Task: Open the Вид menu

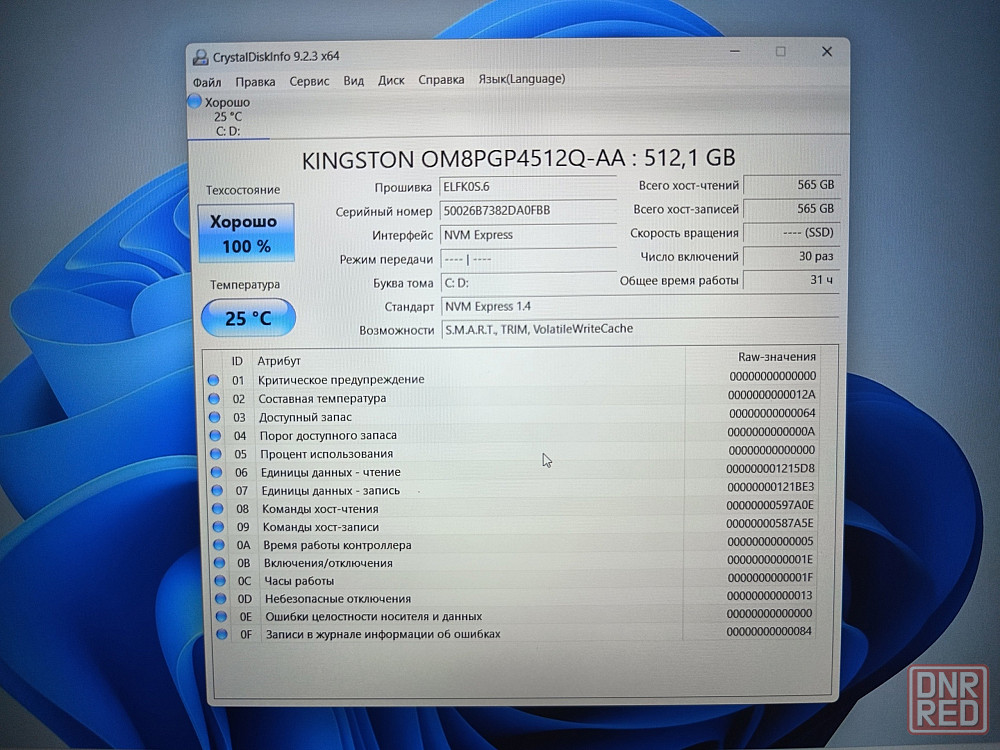Action: (353, 81)
